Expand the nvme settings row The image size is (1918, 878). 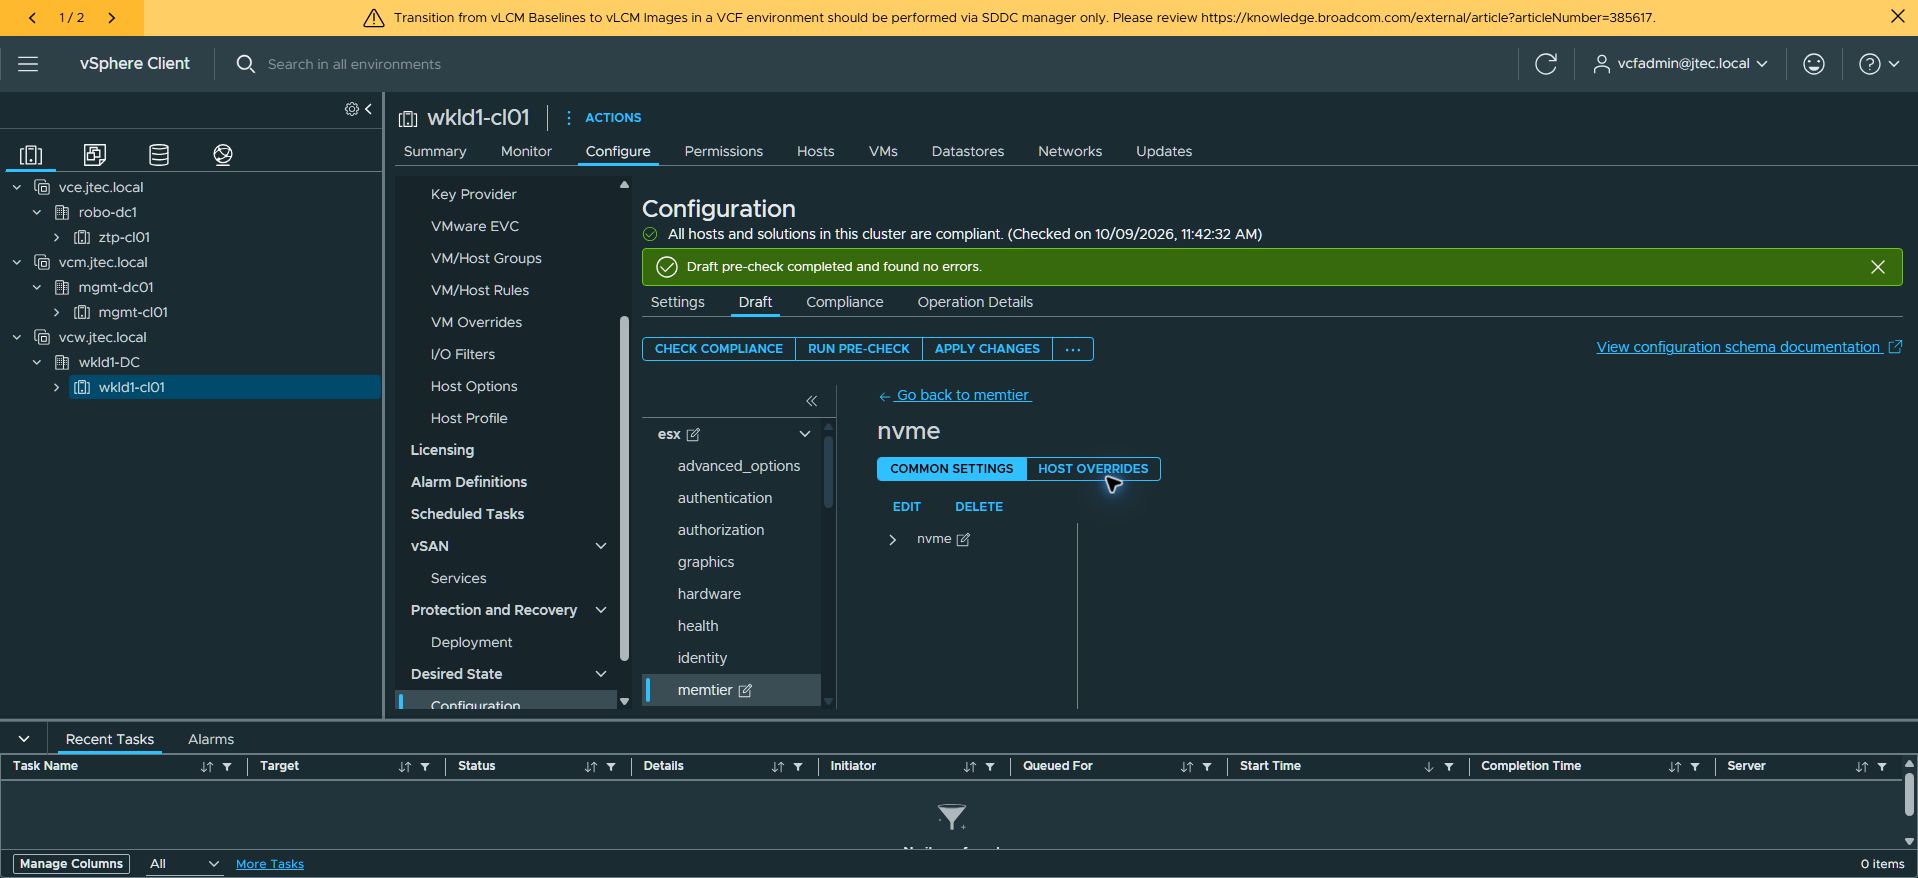[892, 539]
